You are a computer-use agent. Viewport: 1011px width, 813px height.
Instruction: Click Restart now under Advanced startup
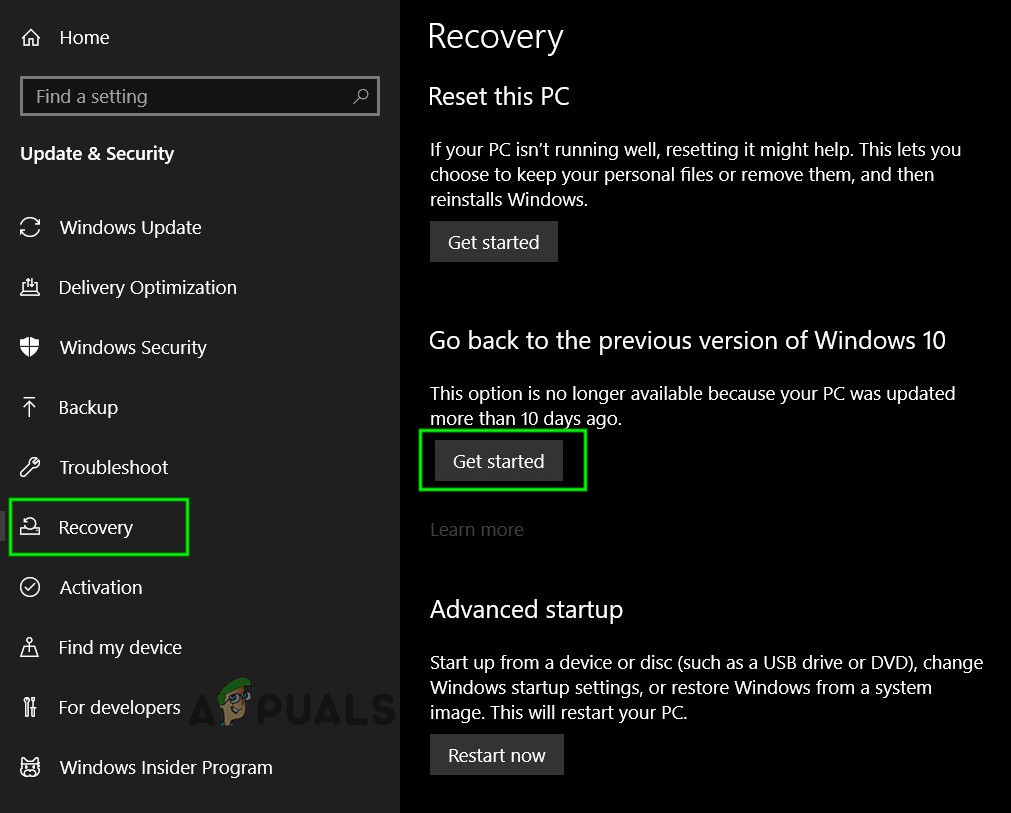(497, 755)
